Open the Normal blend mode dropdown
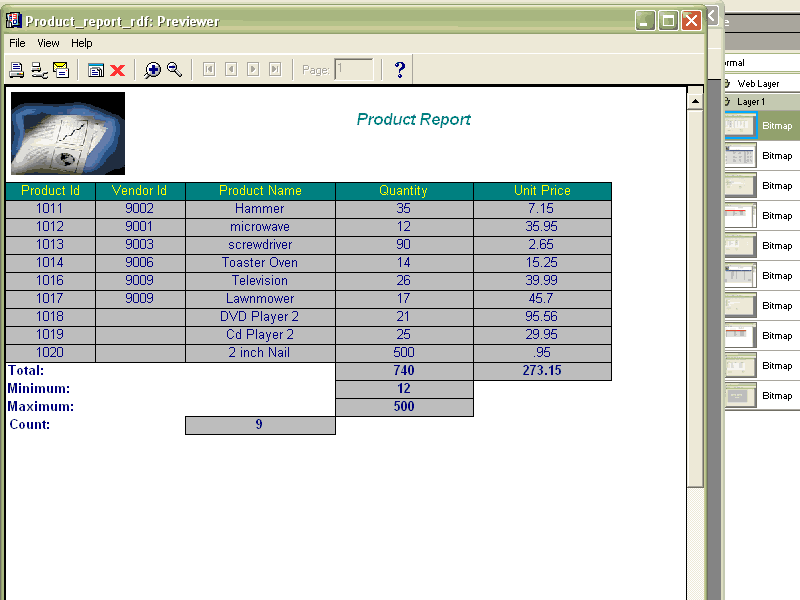 pyautogui.click(x=760, y=63)
